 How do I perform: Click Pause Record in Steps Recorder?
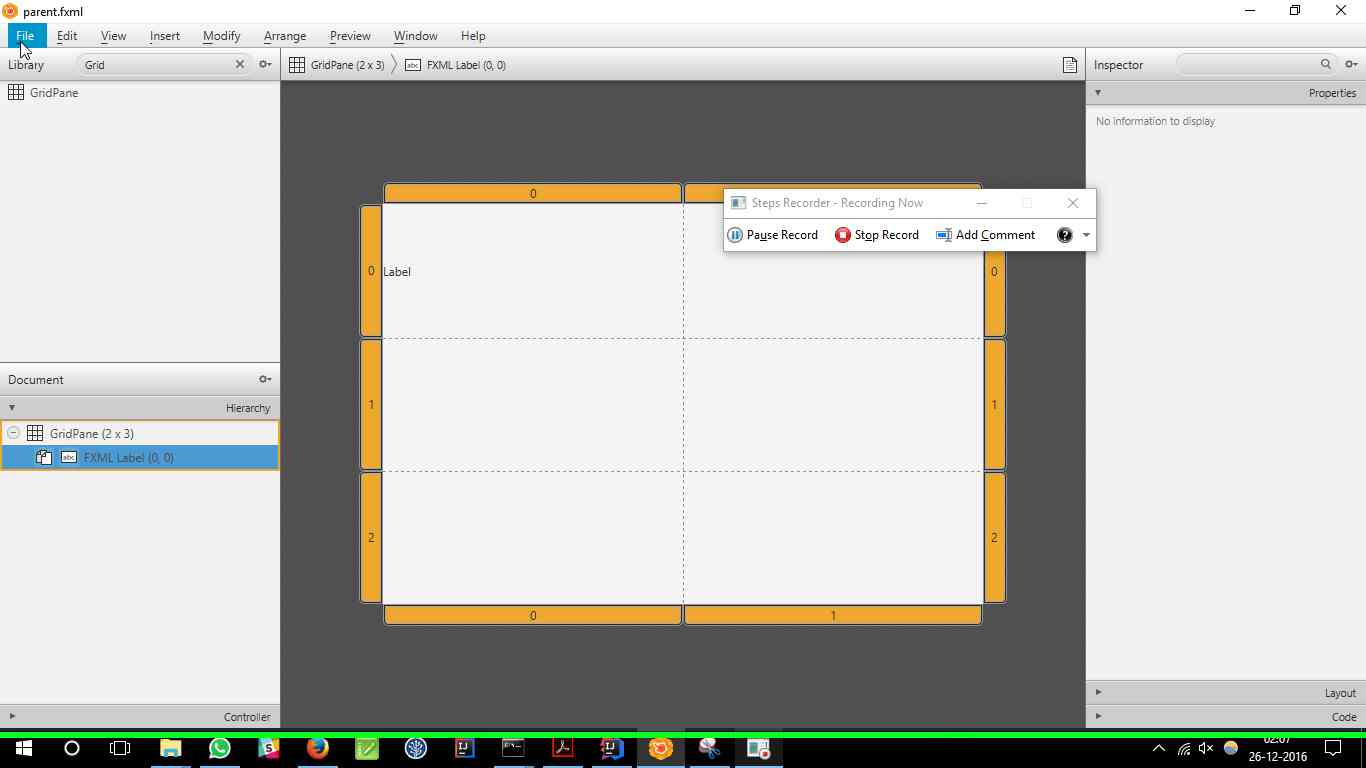coord(773,235)
